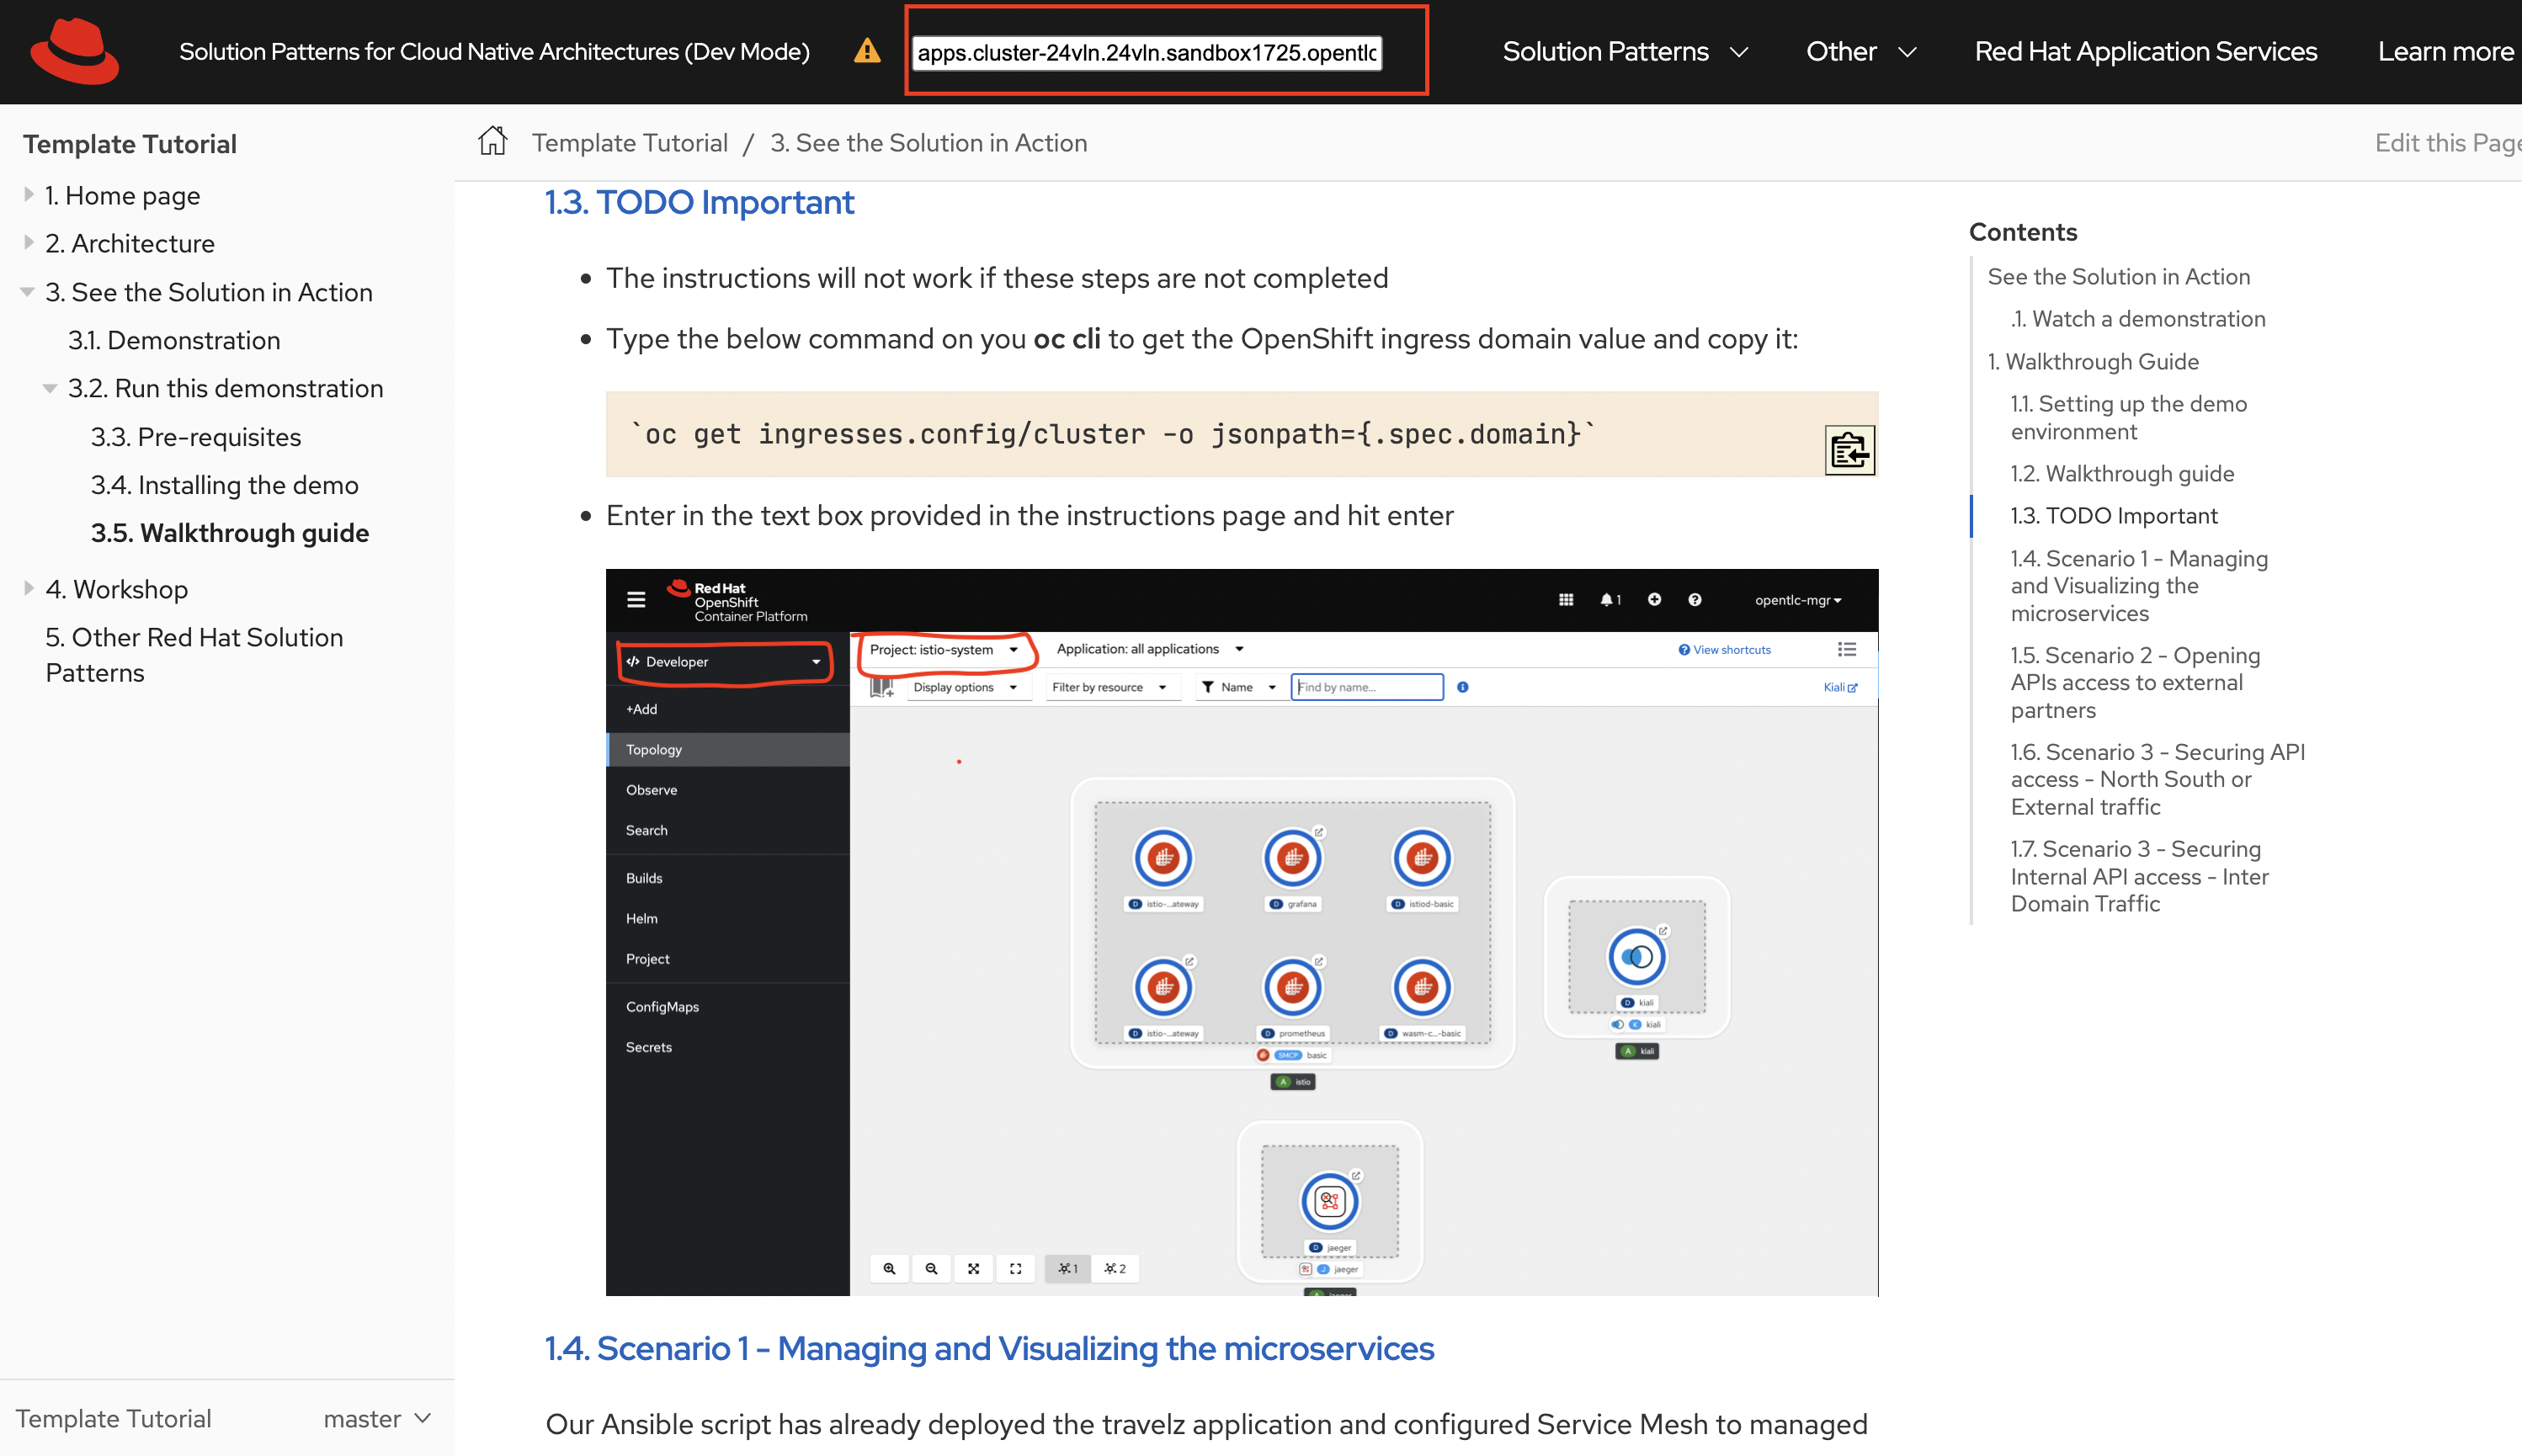The height and width of the screenshot is (1456, 2522).
Task: Copy the oc command to clipboard
Action: [1849, 450]
